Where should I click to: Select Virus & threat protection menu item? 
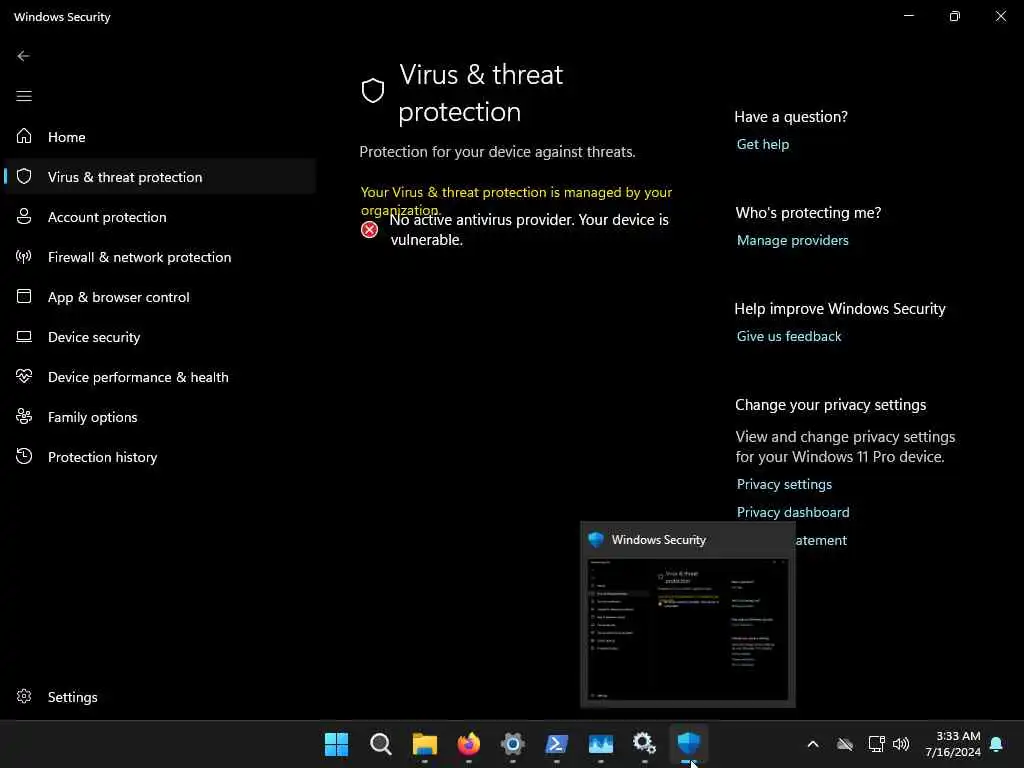pos(159,176)
